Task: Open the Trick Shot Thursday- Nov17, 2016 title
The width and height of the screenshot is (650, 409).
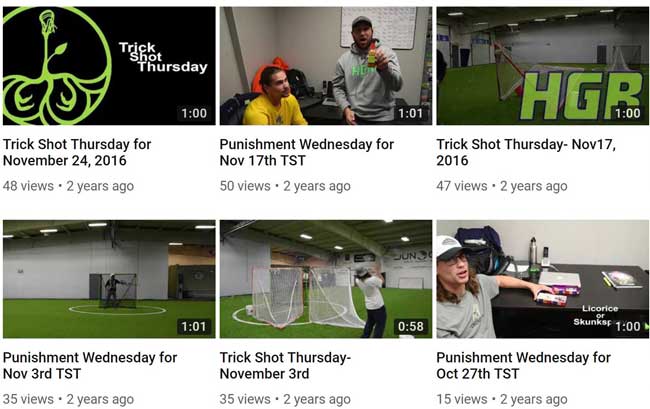Action: 526,152
